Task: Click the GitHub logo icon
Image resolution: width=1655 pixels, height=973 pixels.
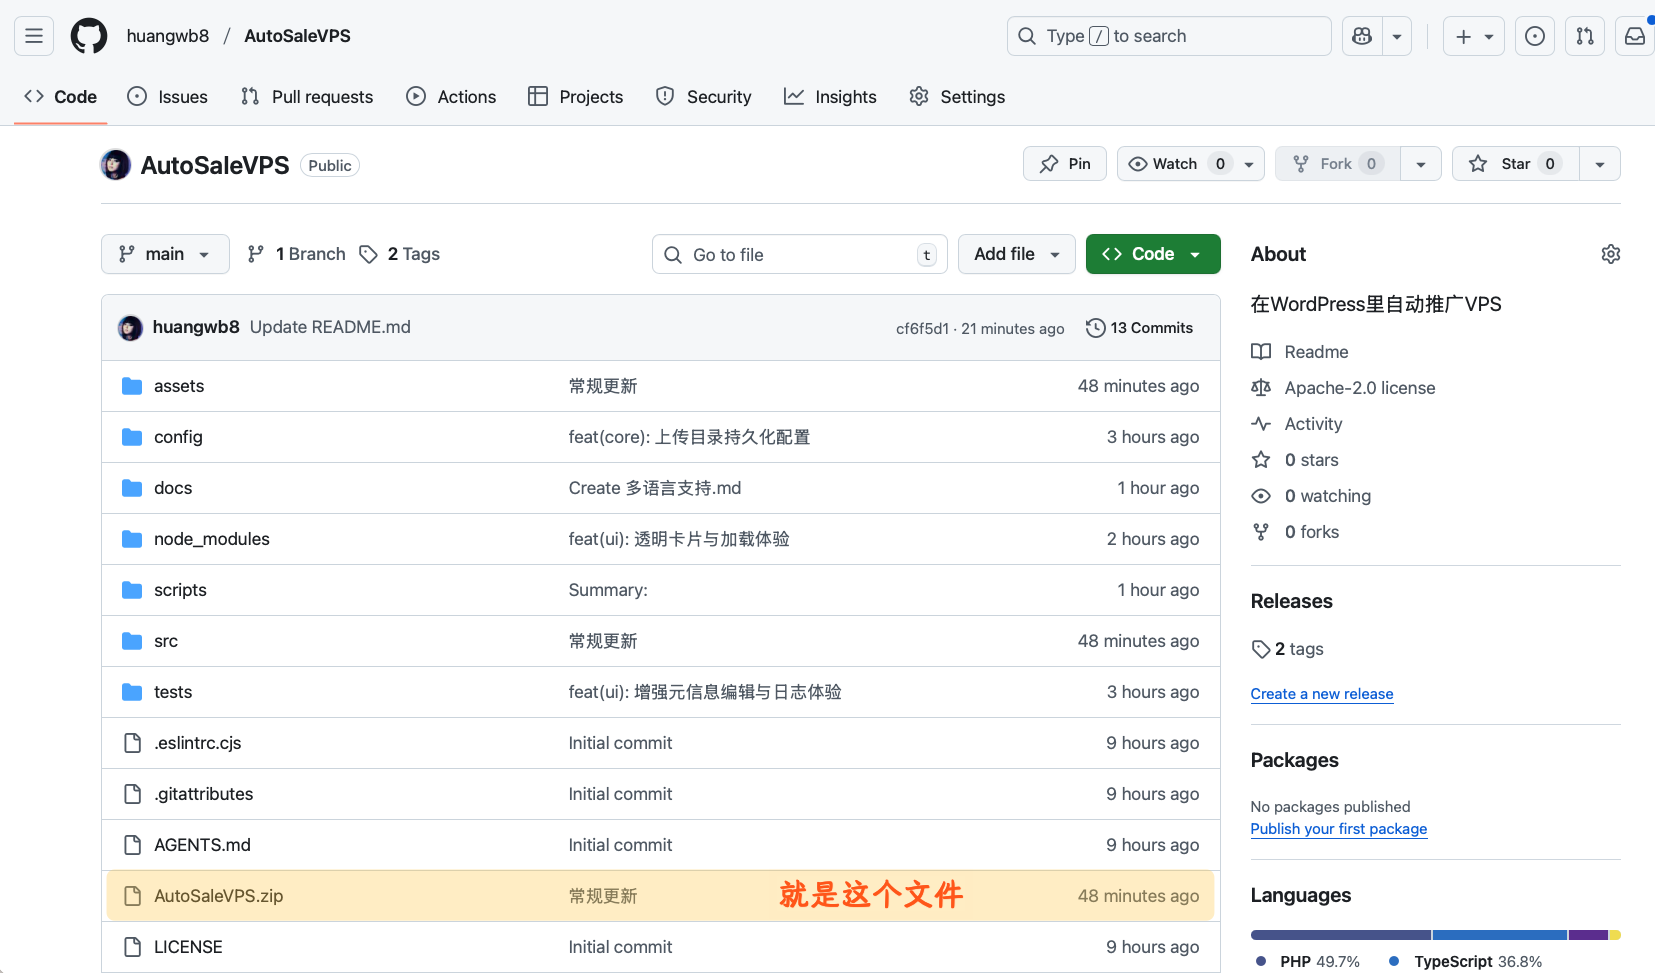Action: (89, 36)
